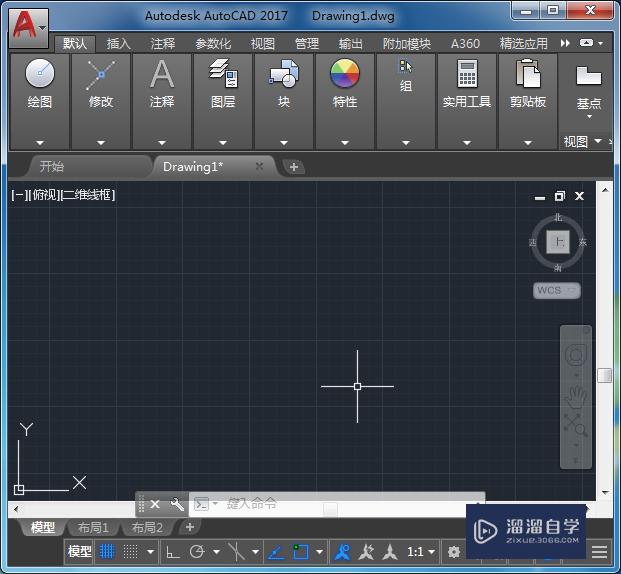Click the vertical scrollbar thumb
The height and width of the screenshot is (574, 621).
pyautogui.click(x=604, y=375)
